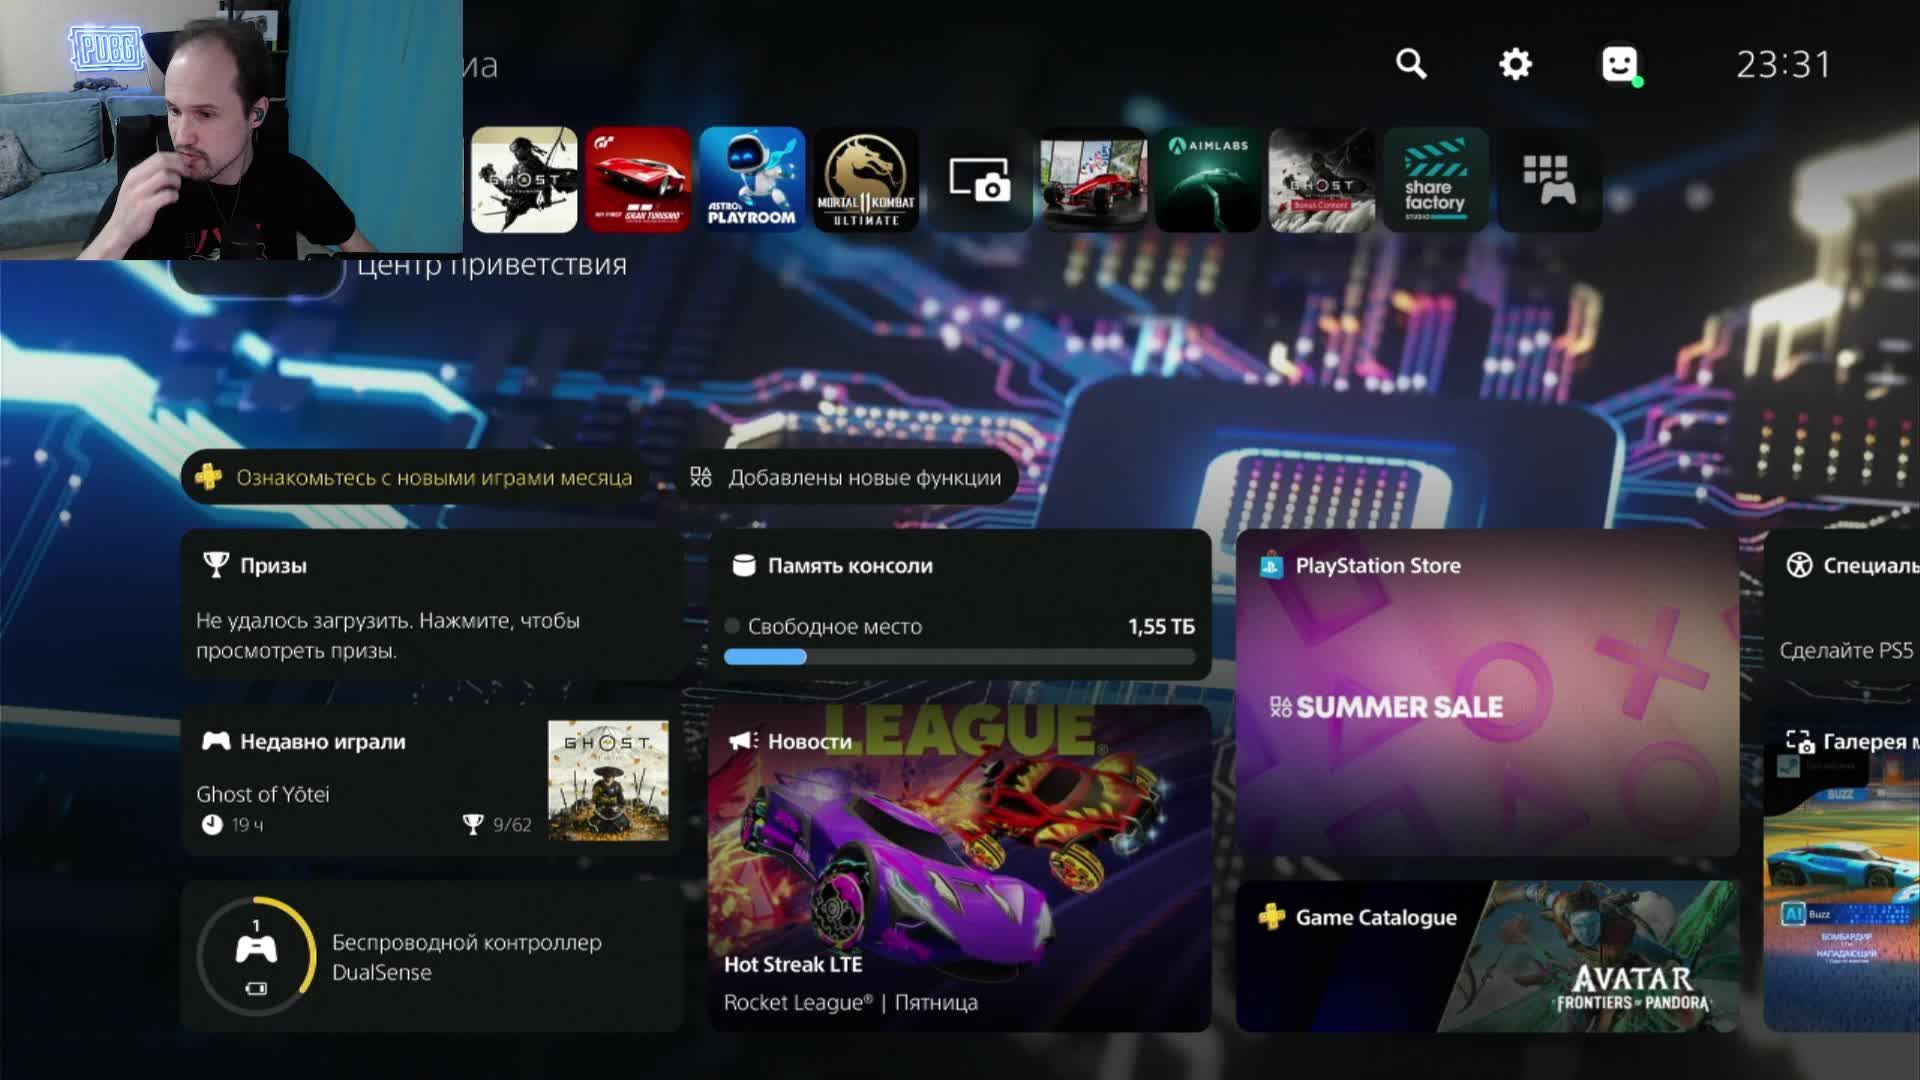Open the PlayStation Store Summer Sale card
This screenshot has width=1920, height=1080.
point(1487,692)
